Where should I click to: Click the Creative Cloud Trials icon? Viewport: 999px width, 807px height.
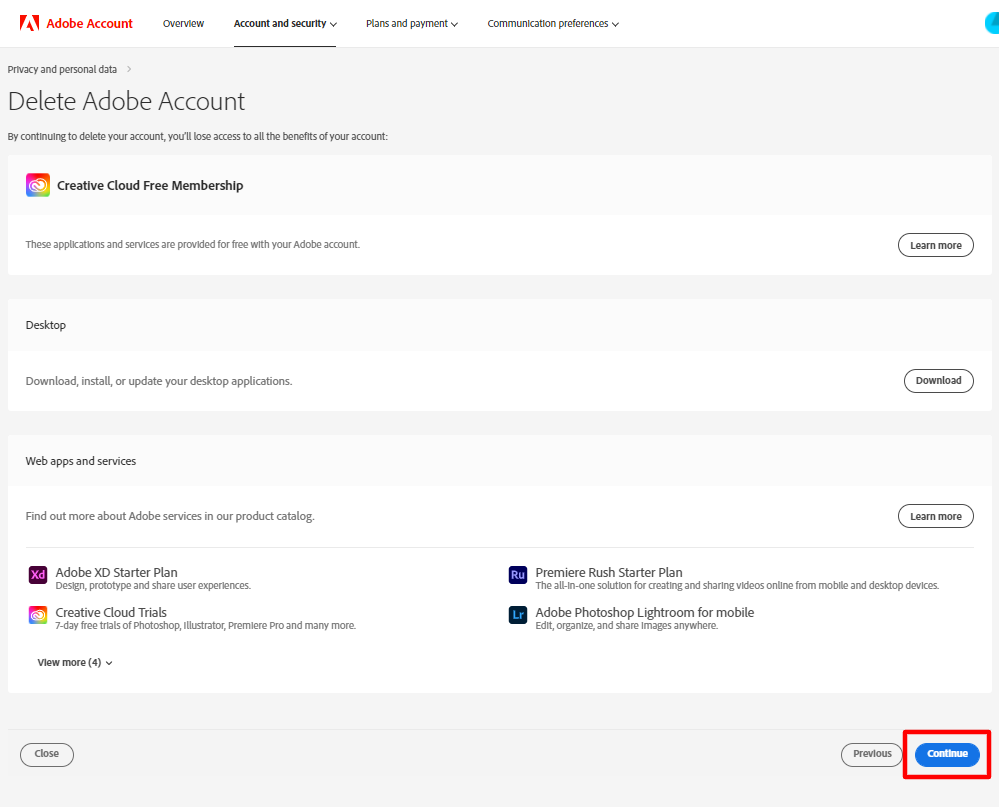(x=38, y=615)
